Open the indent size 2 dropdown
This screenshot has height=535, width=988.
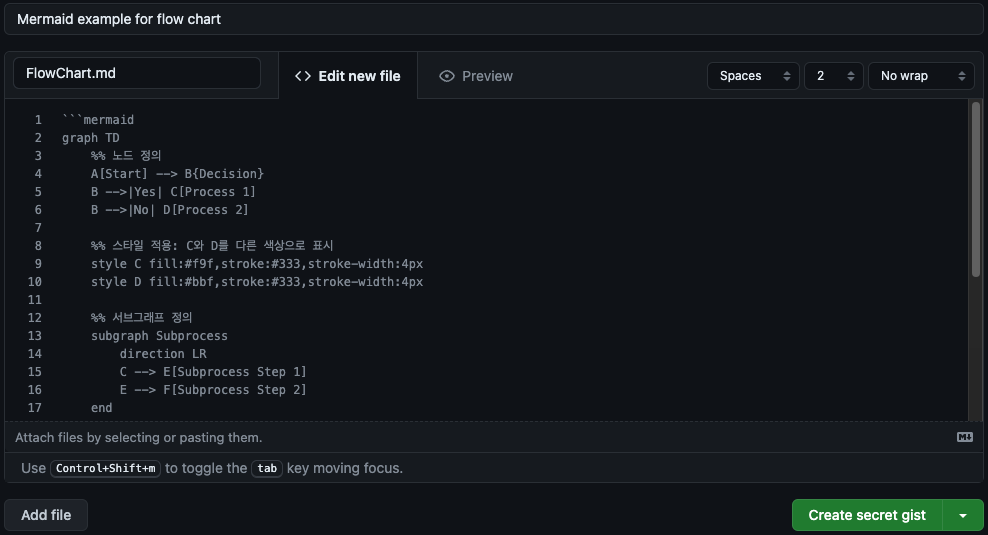[834, 76]
